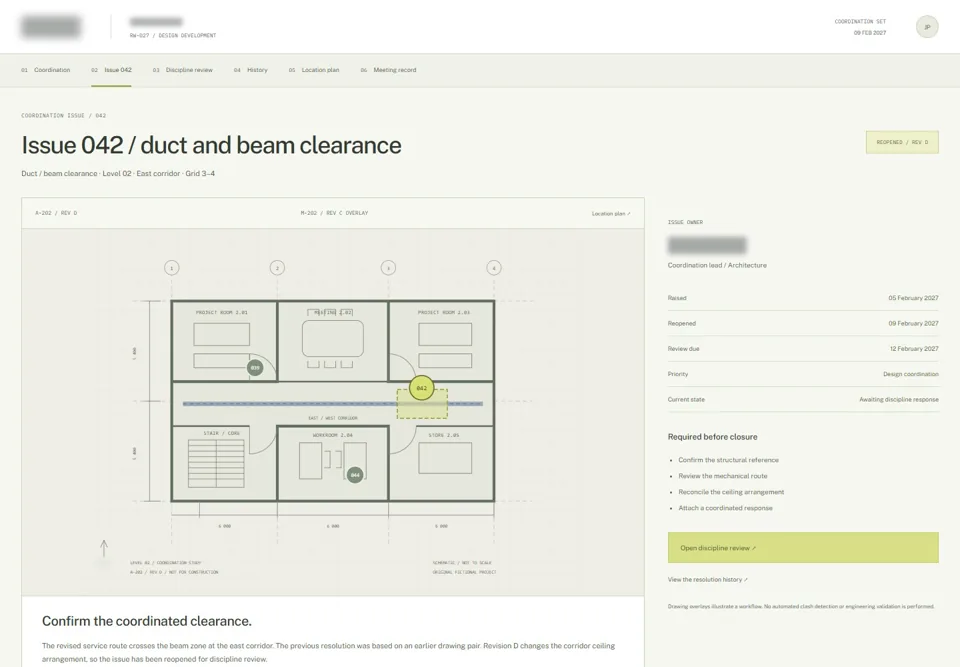Click Confirm the coordinated clearance heading

[147, 621]
